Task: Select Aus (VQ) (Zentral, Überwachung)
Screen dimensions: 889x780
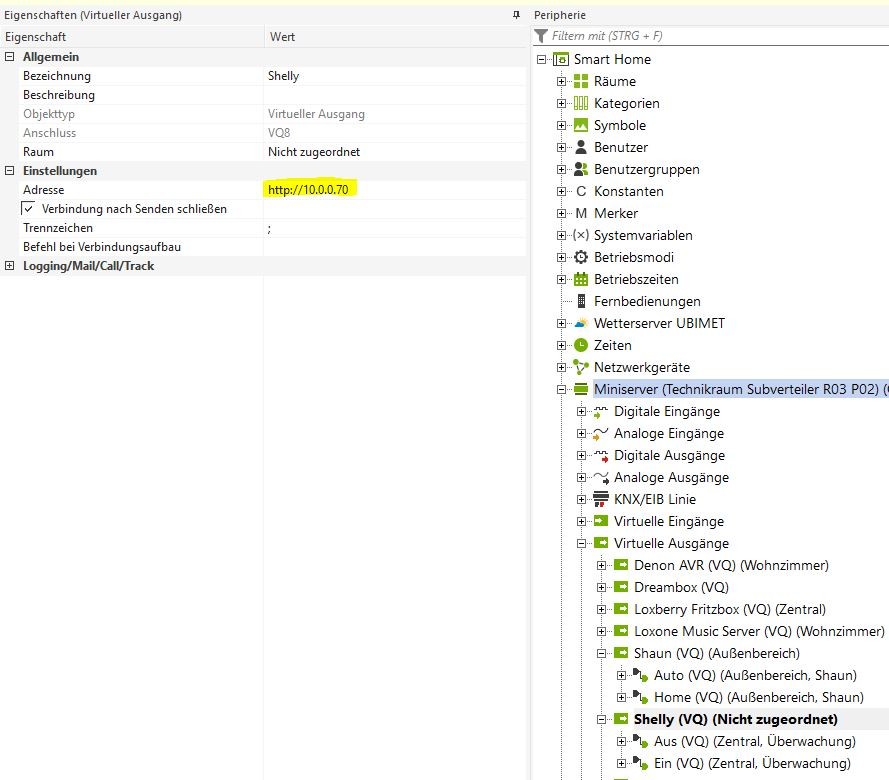Action: click(x=755, y=741)
